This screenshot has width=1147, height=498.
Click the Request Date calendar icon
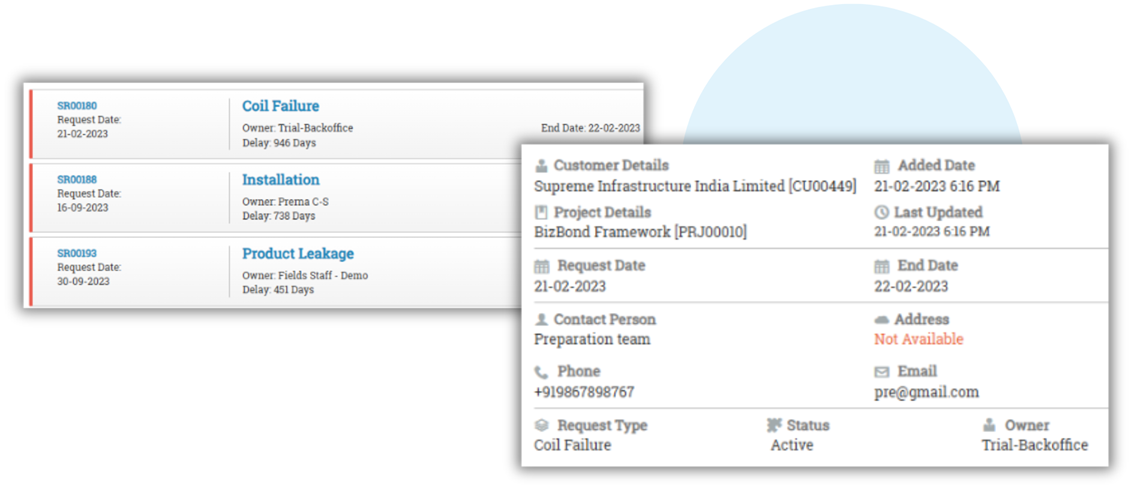[542, 266]
